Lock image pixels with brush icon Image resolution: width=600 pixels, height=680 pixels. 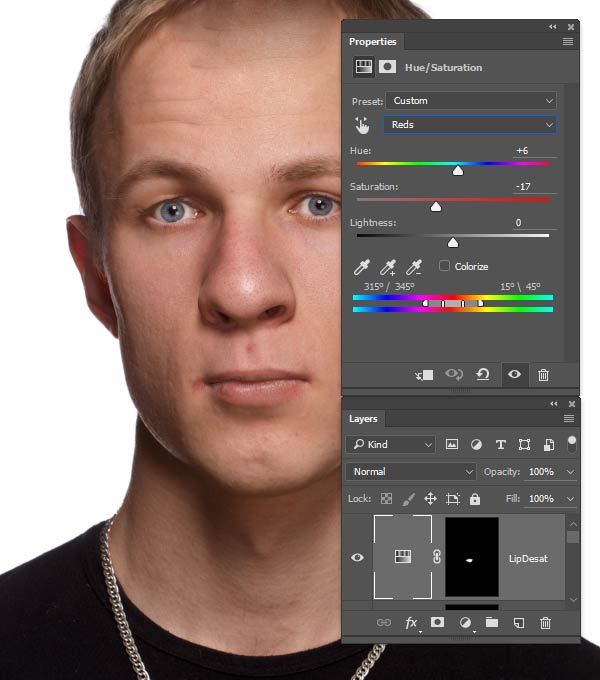click(408, 499)
